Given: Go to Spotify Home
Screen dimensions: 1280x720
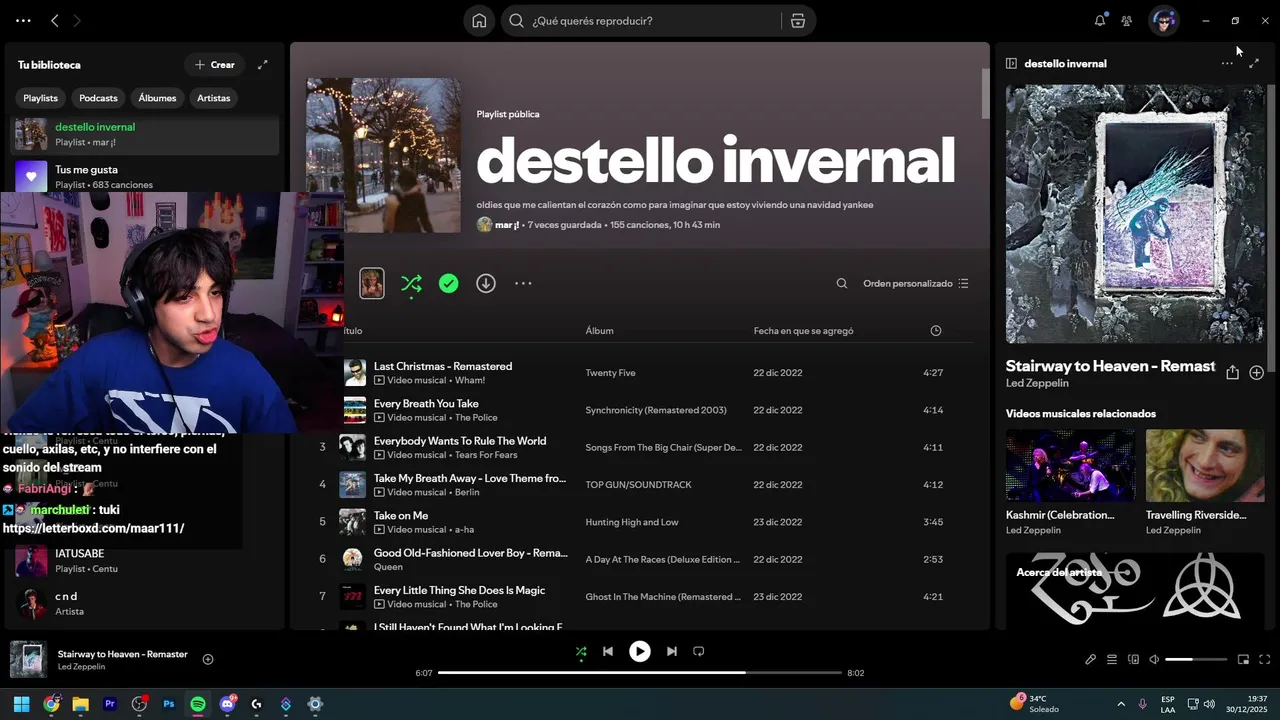Looking at the screenshot, I should (x=479, y=21).
